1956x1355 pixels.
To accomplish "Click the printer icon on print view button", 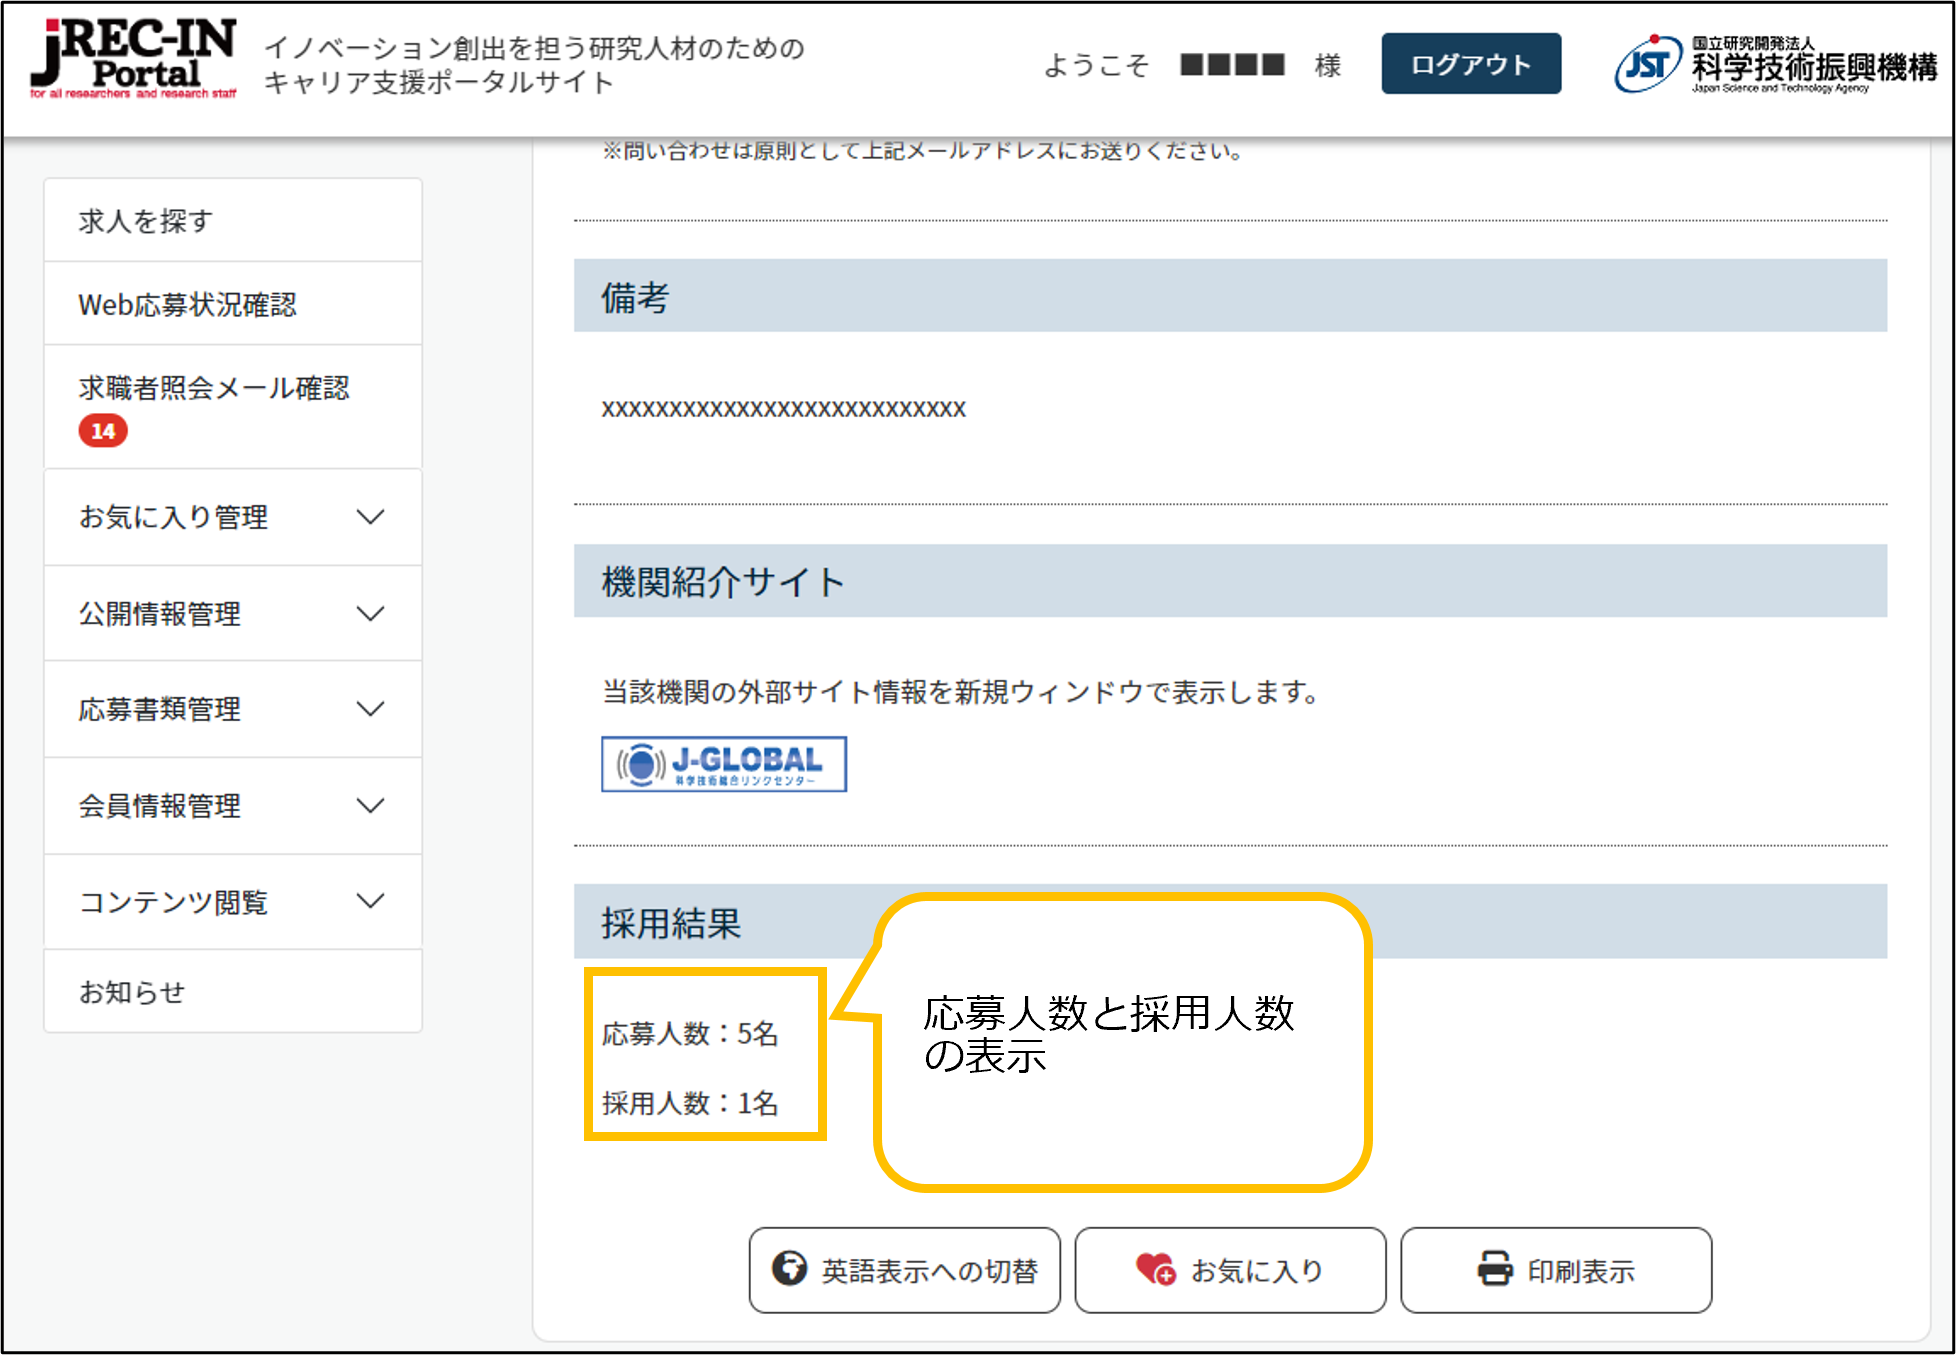I will [1495, 1269].
